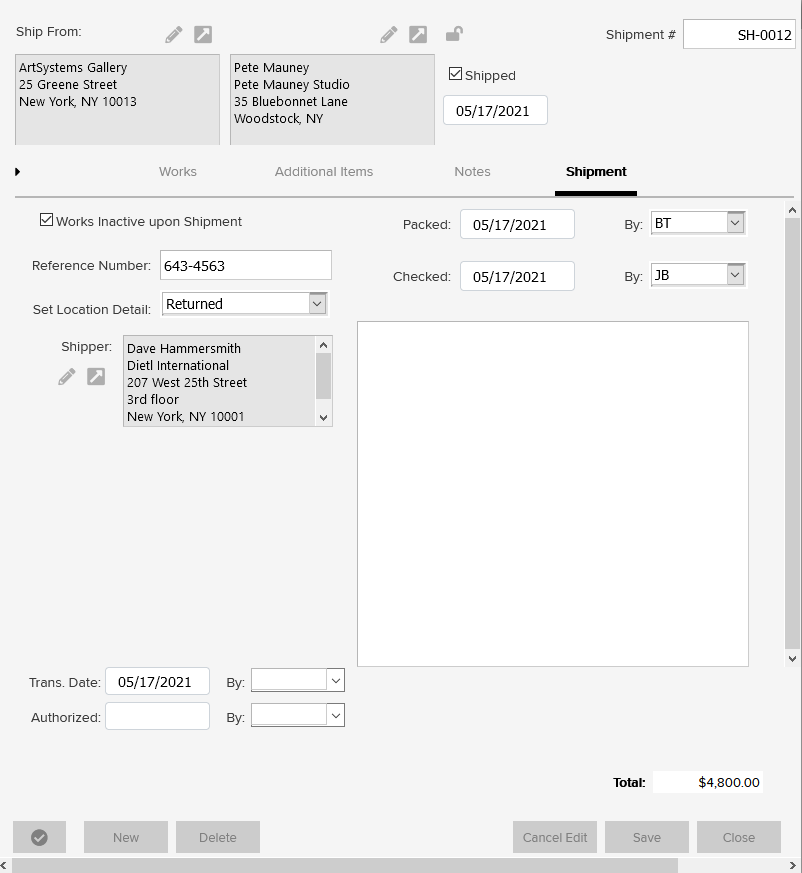Click the Cancel Edit button
This screenshot has height=873, width=802.
(x=555, y=837)
